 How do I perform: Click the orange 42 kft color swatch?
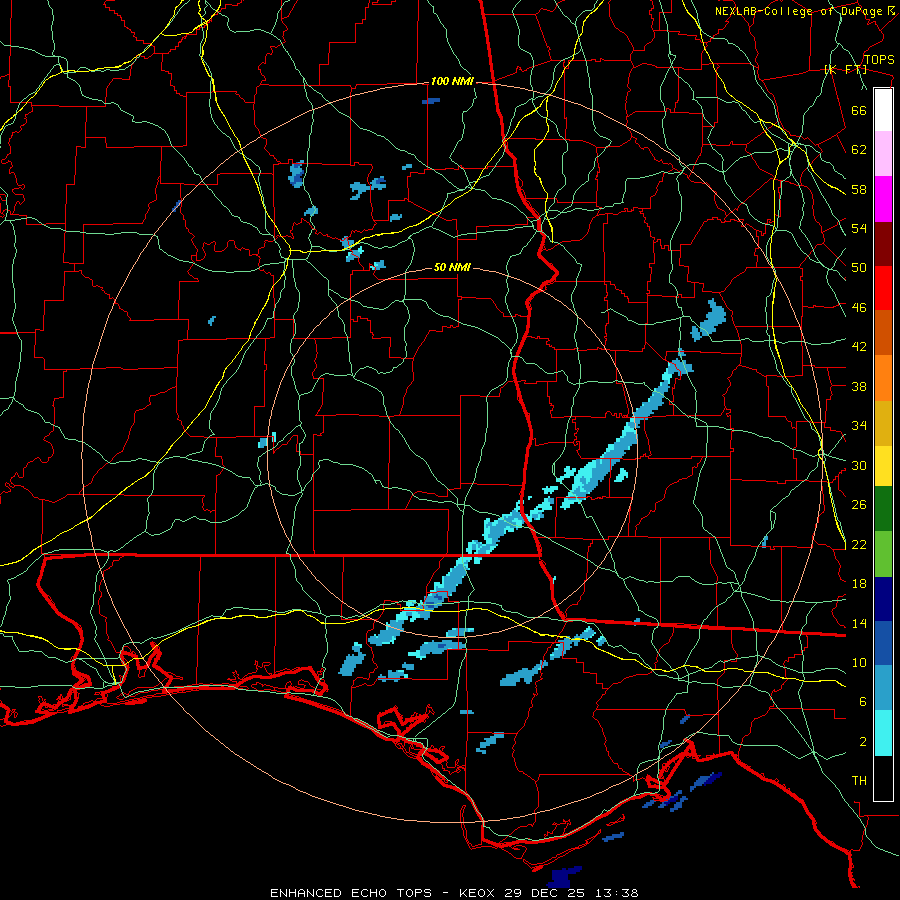[x=883, y=378]
